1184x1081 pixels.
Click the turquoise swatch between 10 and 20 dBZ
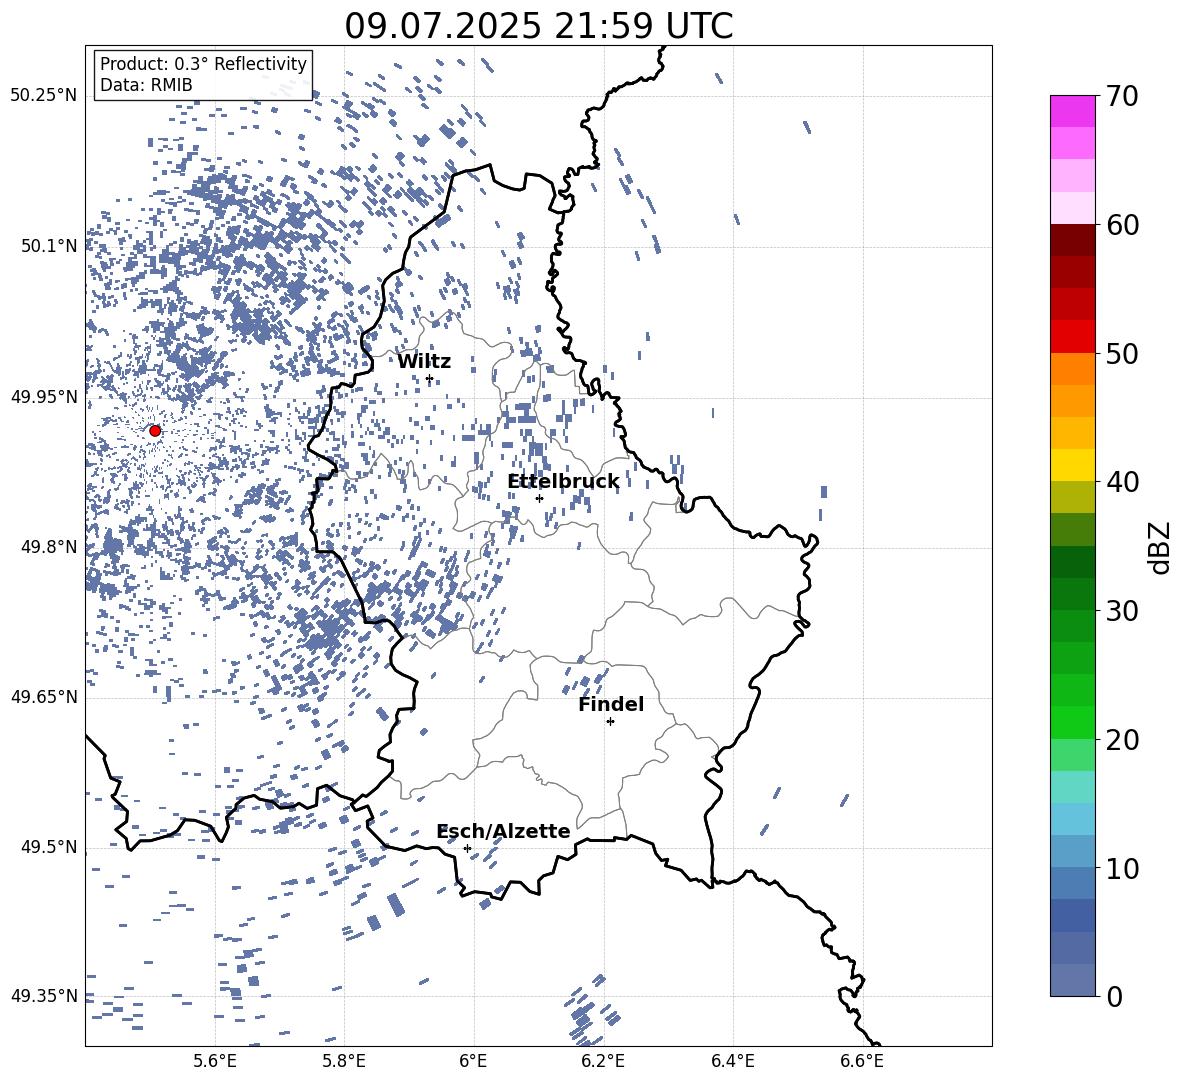click(x=1072, y=787)
